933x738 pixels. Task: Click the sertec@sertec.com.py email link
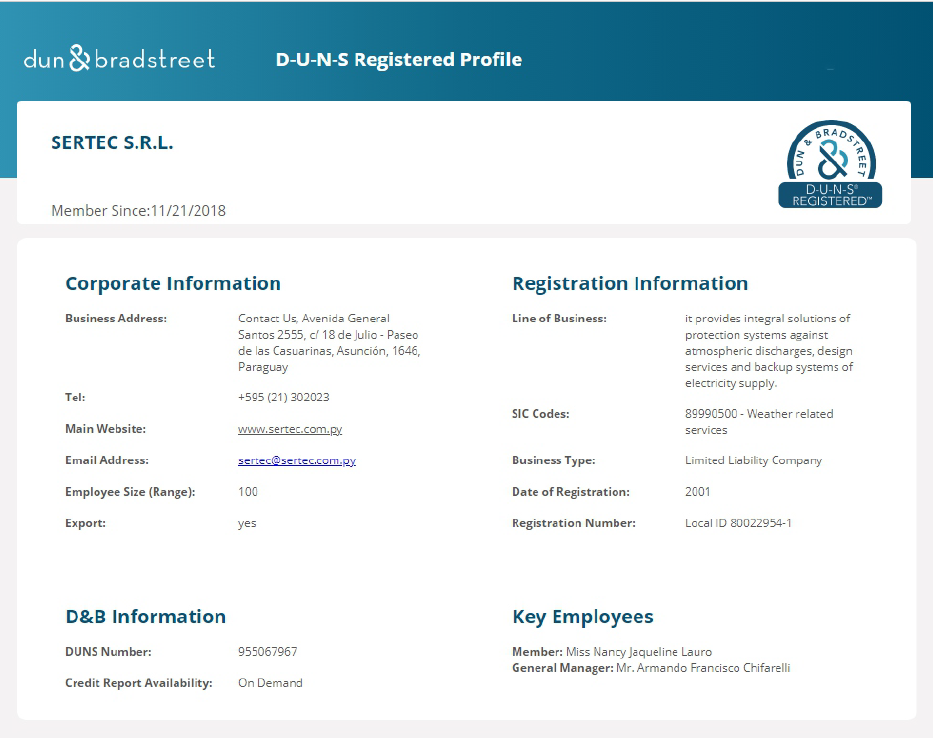pos(297,461)
